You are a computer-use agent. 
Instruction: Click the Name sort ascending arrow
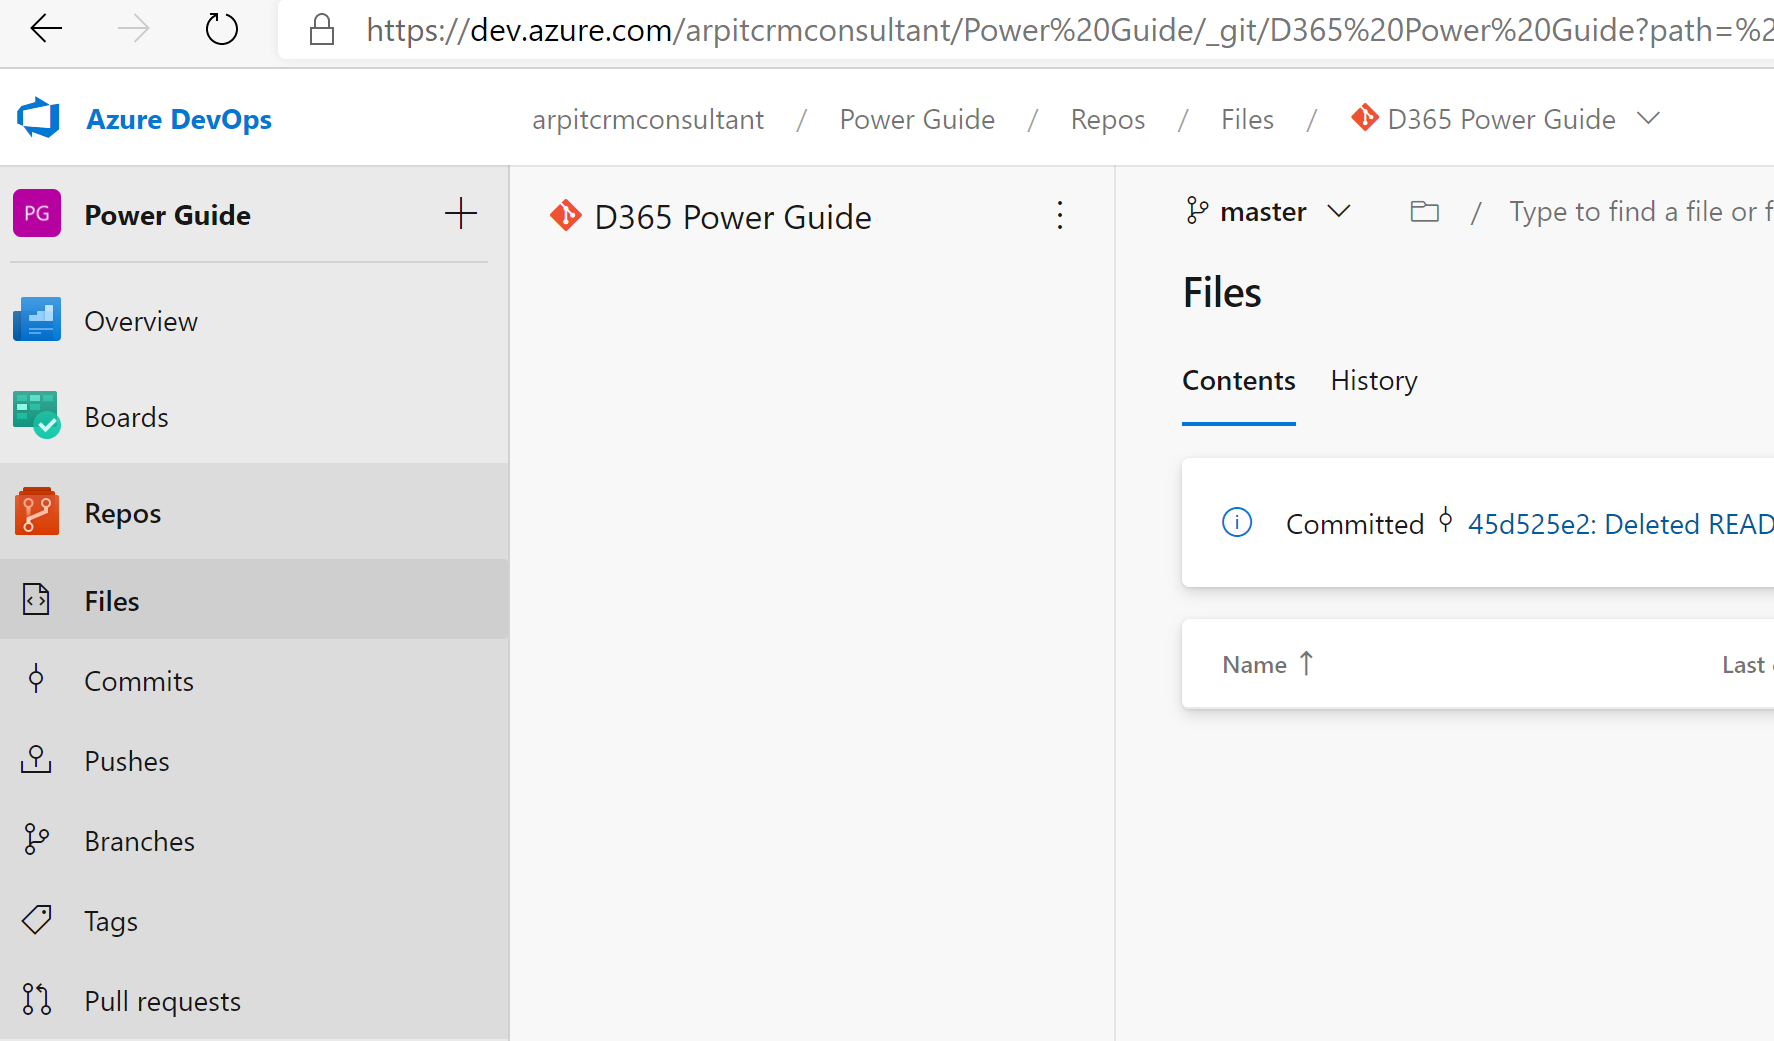1305,663
